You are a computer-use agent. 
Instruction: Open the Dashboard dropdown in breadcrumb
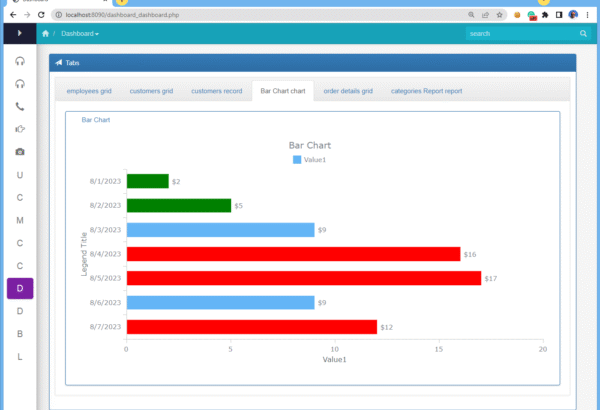pyautogui.click(x=80, y=33)
